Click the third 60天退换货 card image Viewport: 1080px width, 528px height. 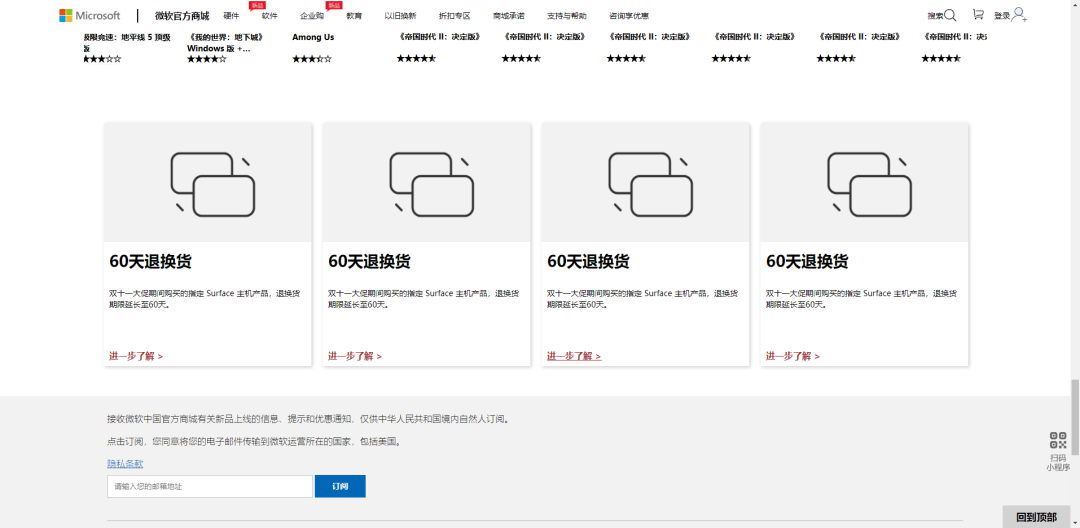point(645,182)
